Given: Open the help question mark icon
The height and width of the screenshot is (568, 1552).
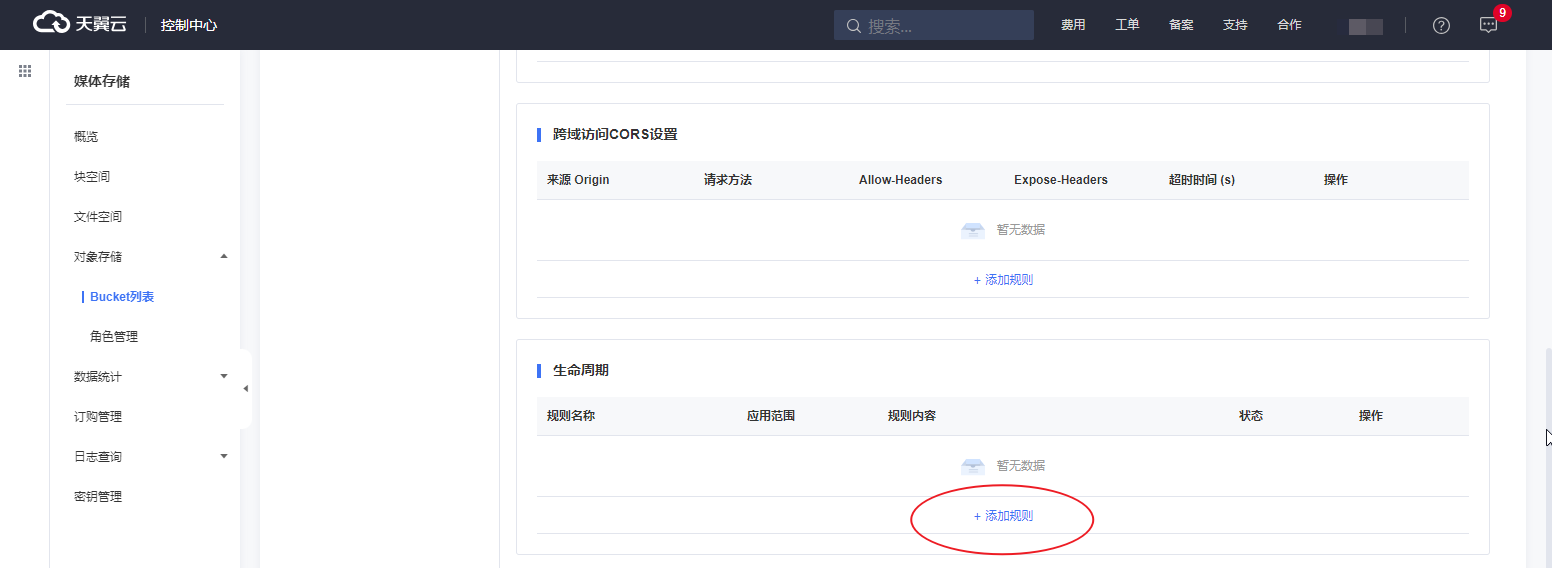Looking at the screenshot, I should 1441,25.
